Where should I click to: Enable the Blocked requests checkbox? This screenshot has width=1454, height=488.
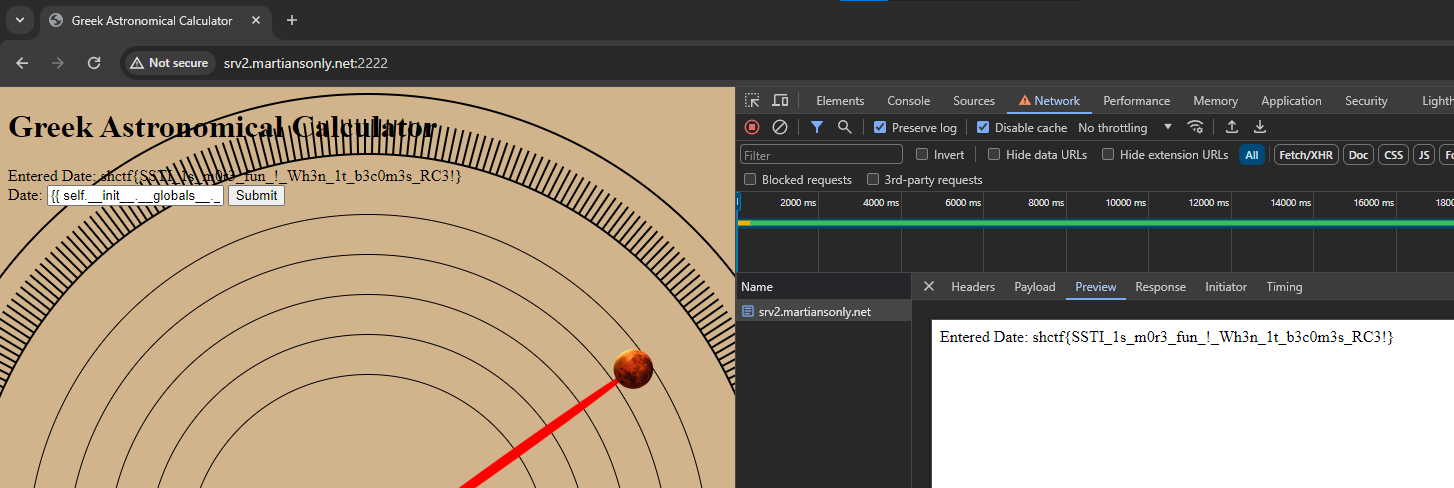click(x=750, y=180)
